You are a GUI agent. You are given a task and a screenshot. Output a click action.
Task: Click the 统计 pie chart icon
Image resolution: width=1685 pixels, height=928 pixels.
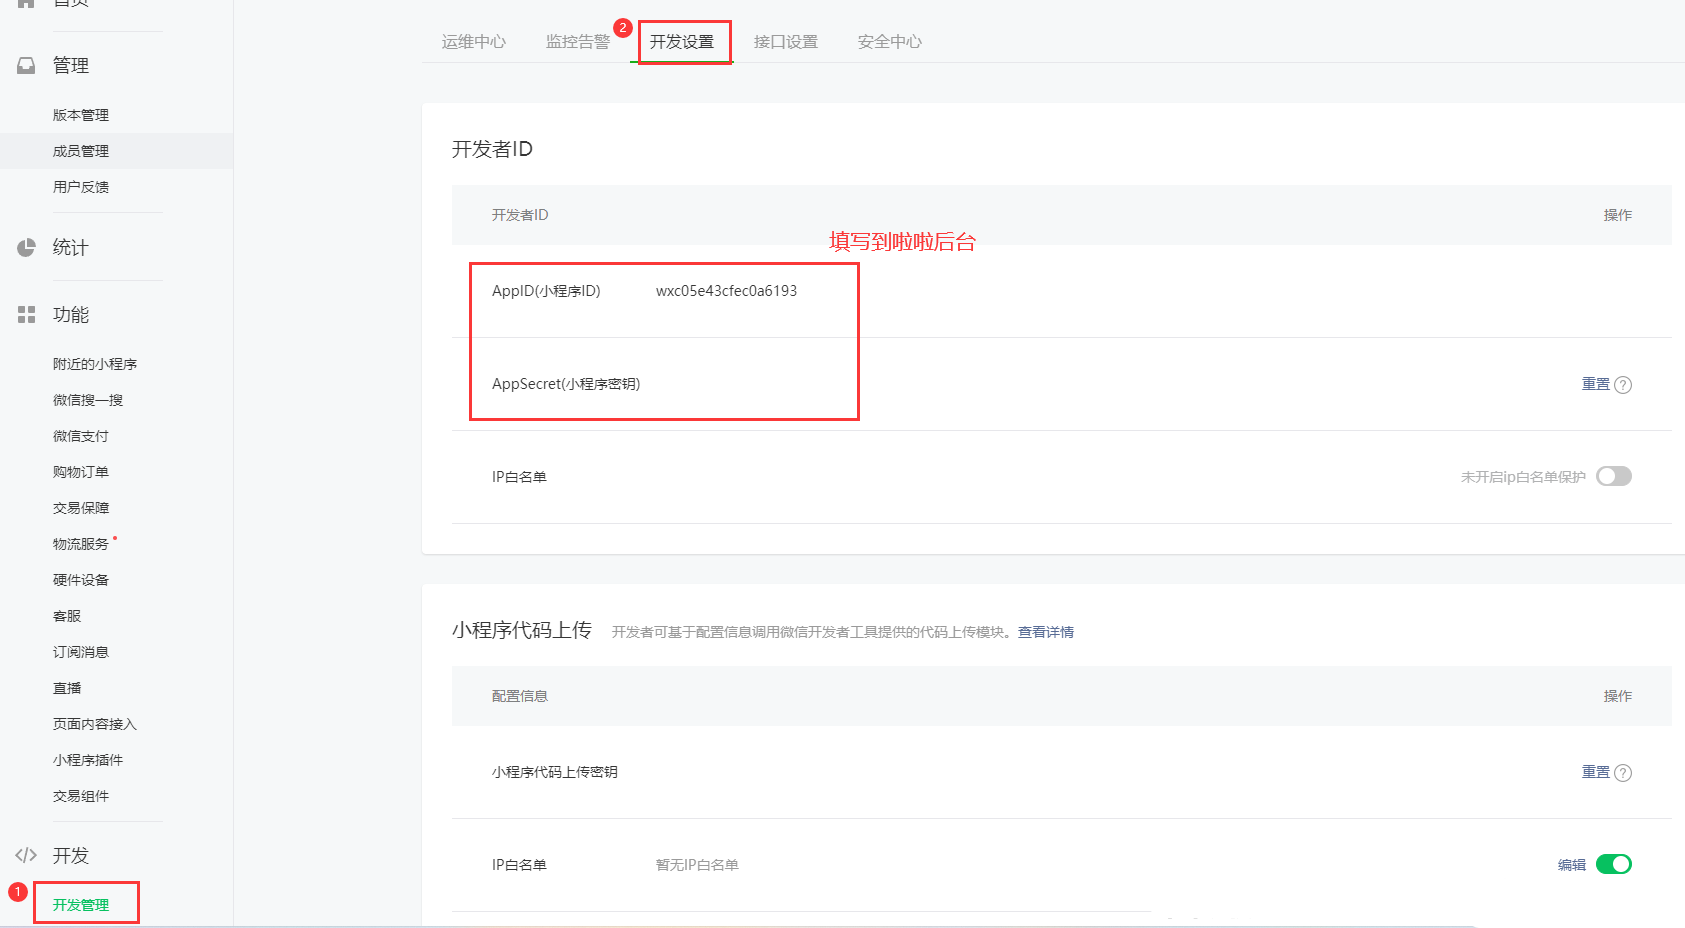26,247
